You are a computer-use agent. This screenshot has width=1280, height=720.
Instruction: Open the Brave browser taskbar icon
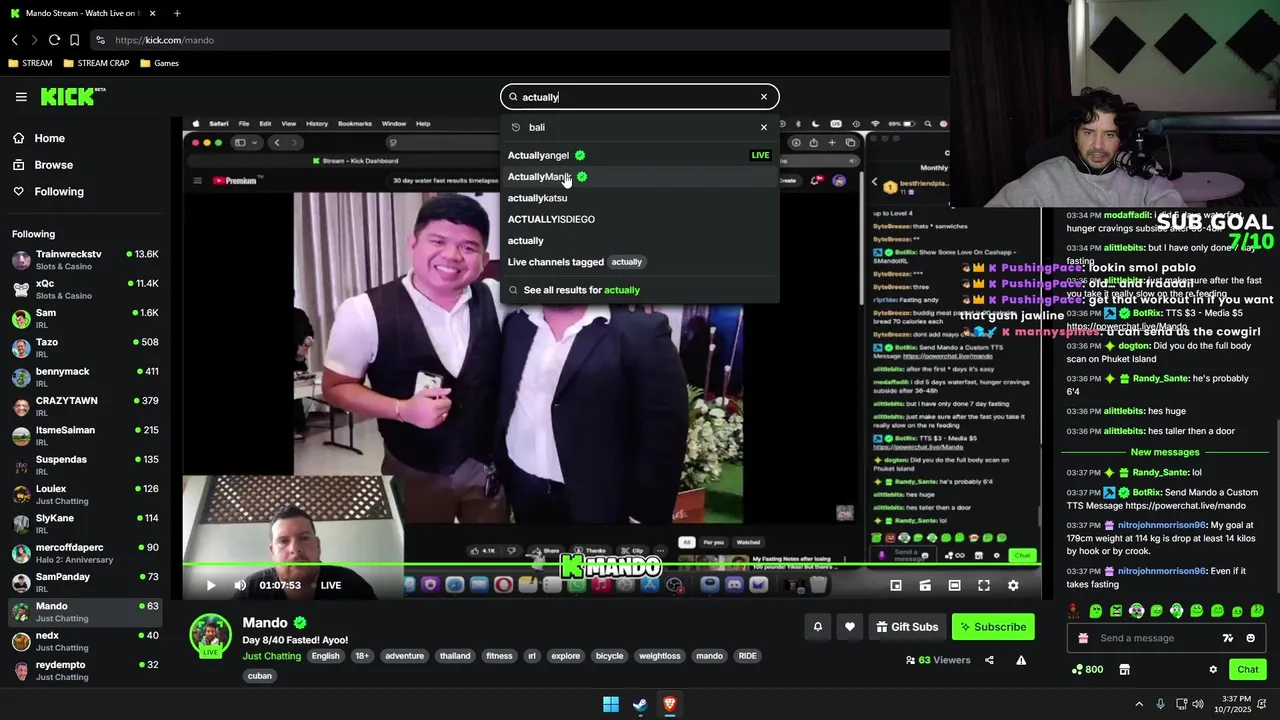pyautogui.click(x=669, y=704)
